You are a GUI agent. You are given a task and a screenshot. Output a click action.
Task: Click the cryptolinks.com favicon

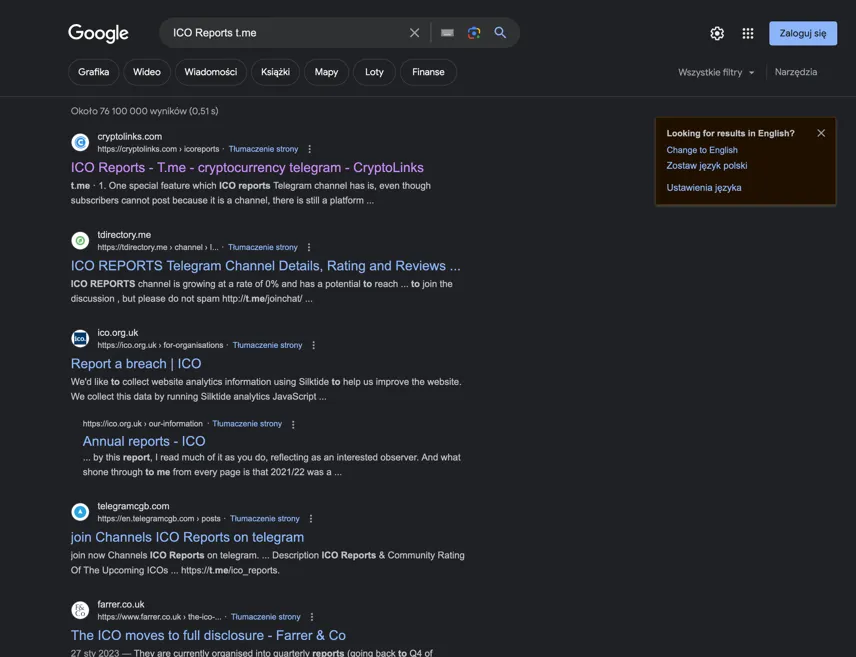(x=80, y=143)
